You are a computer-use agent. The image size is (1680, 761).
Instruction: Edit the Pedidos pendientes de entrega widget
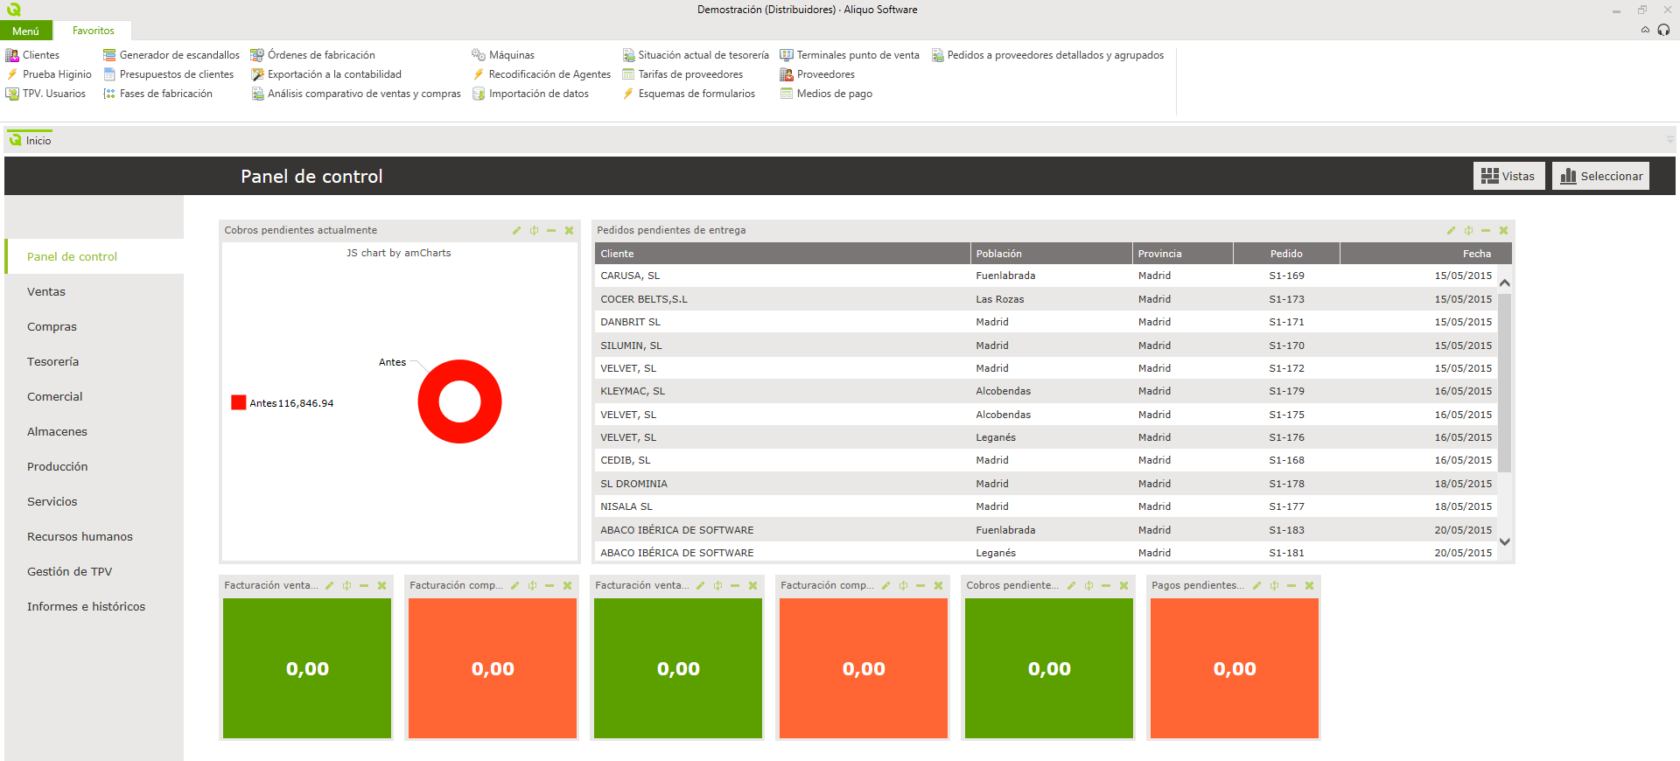tap(1451, 230)
